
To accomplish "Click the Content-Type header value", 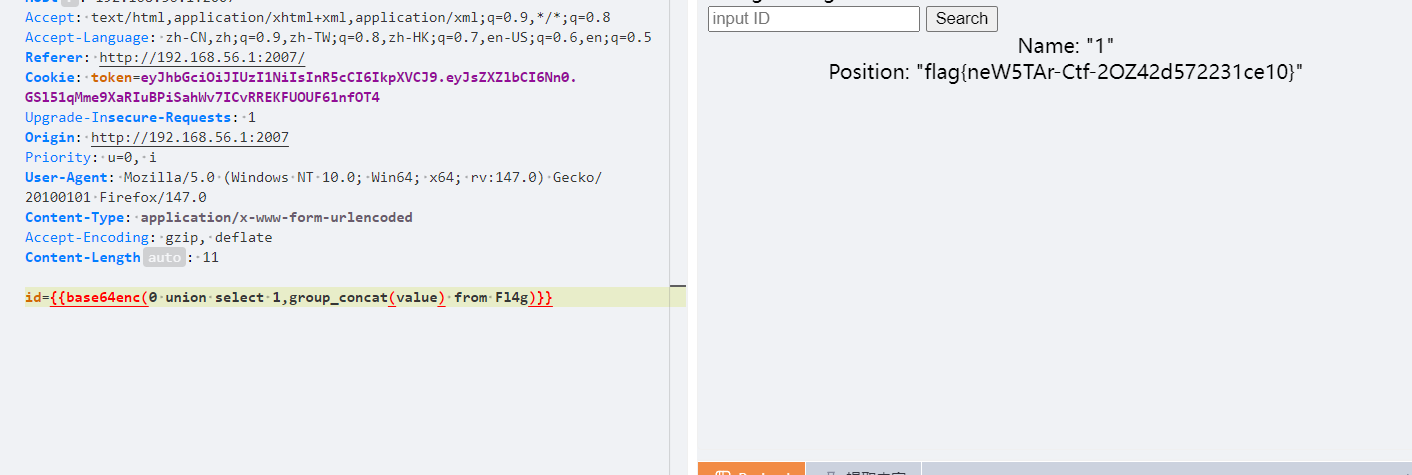I will tap(276, 218).
